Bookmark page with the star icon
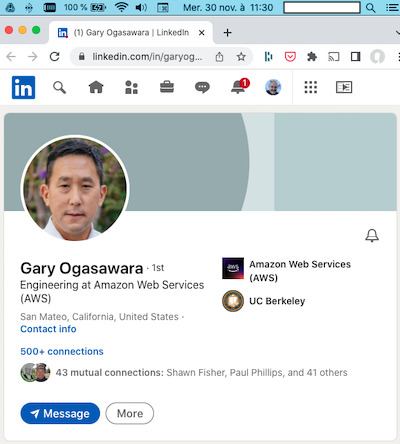This screenshot has width=400, height=444. [241, 57]
